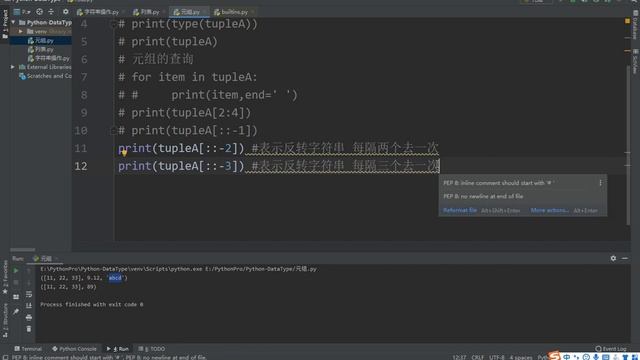
Task: Expand External Libraries node
Action: [13, 67]
